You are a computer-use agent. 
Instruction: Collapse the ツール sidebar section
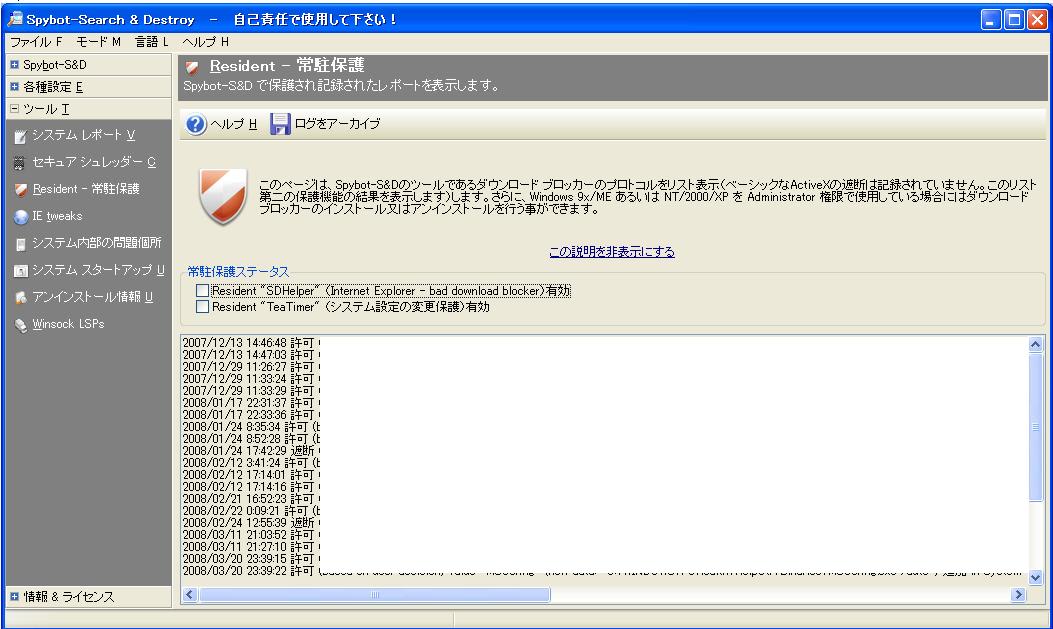[x=14, y=109]
